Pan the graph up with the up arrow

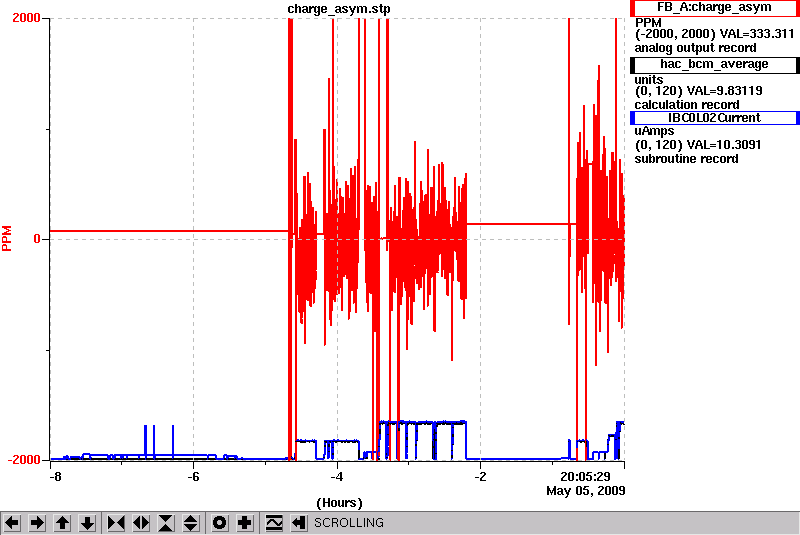click(62, 523)
